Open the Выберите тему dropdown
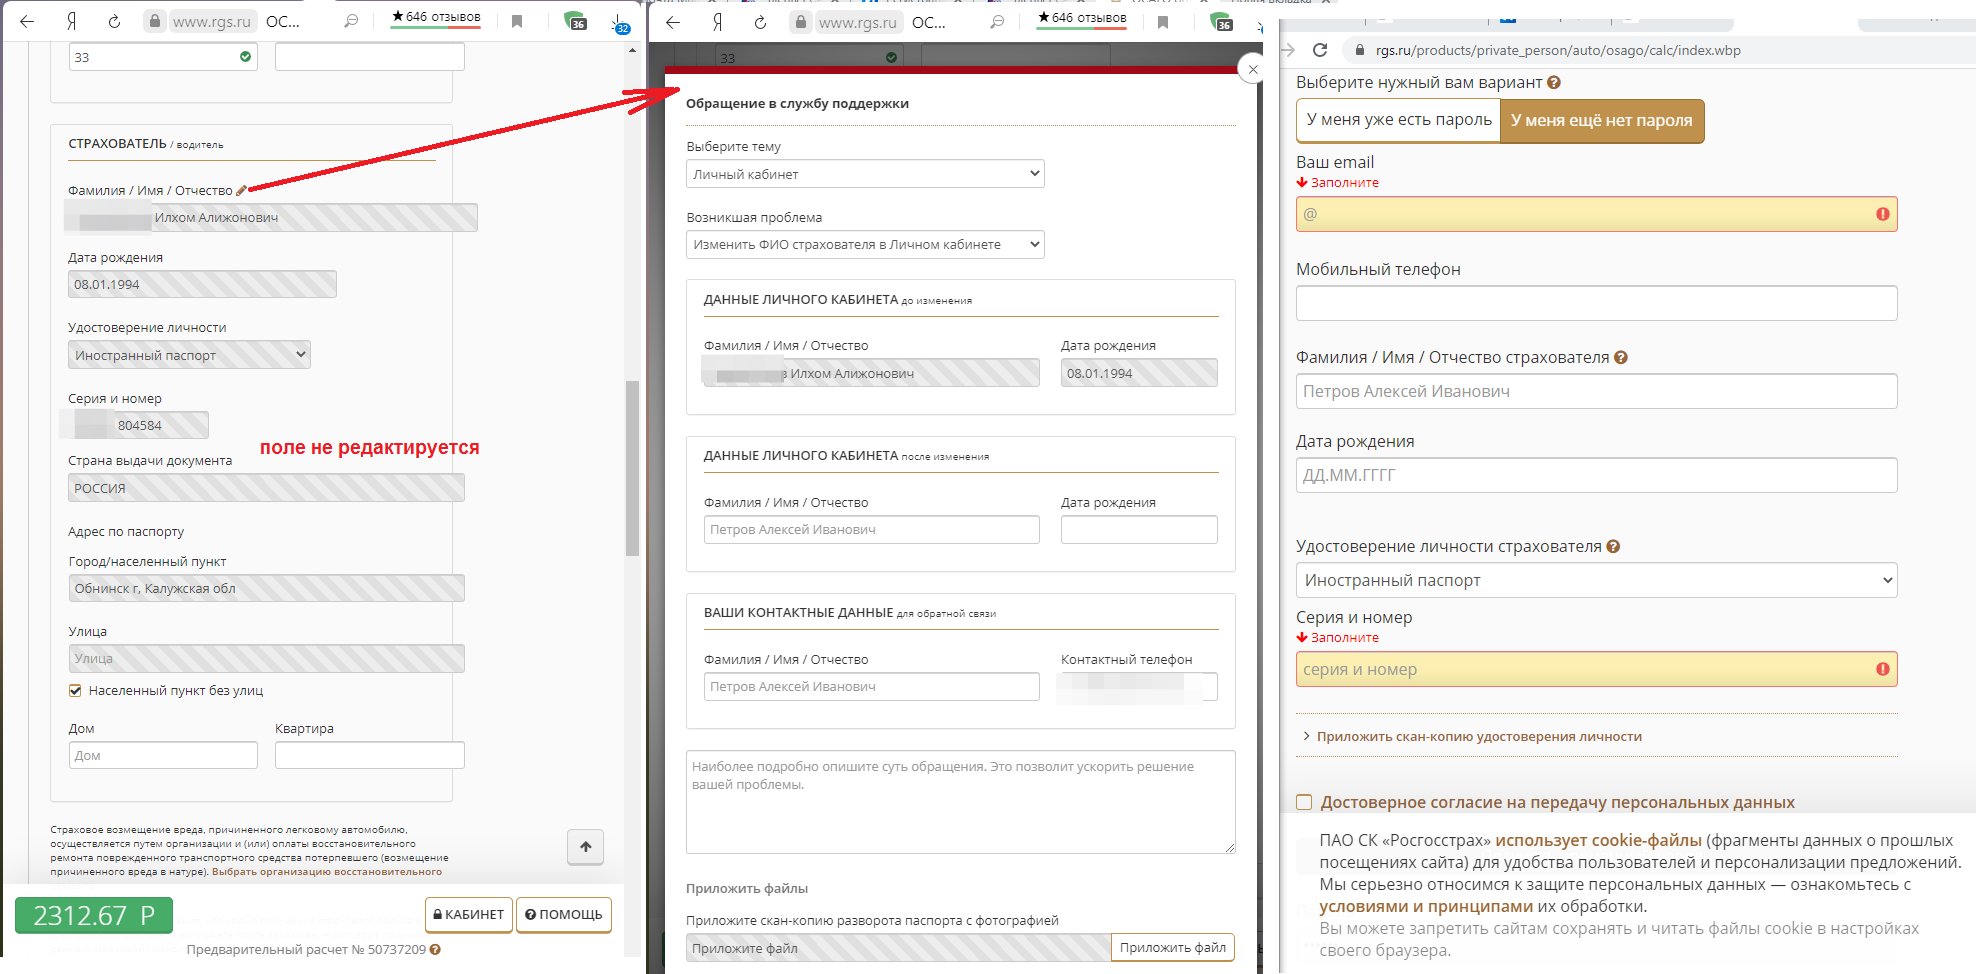This screenshot has width=1980, height=974. 865,174
